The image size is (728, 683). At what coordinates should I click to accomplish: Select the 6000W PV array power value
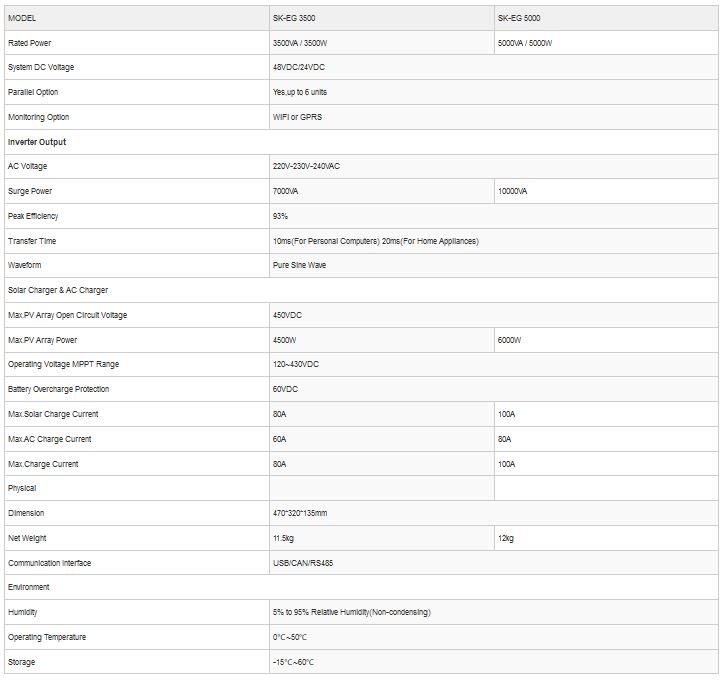point(509,340)
